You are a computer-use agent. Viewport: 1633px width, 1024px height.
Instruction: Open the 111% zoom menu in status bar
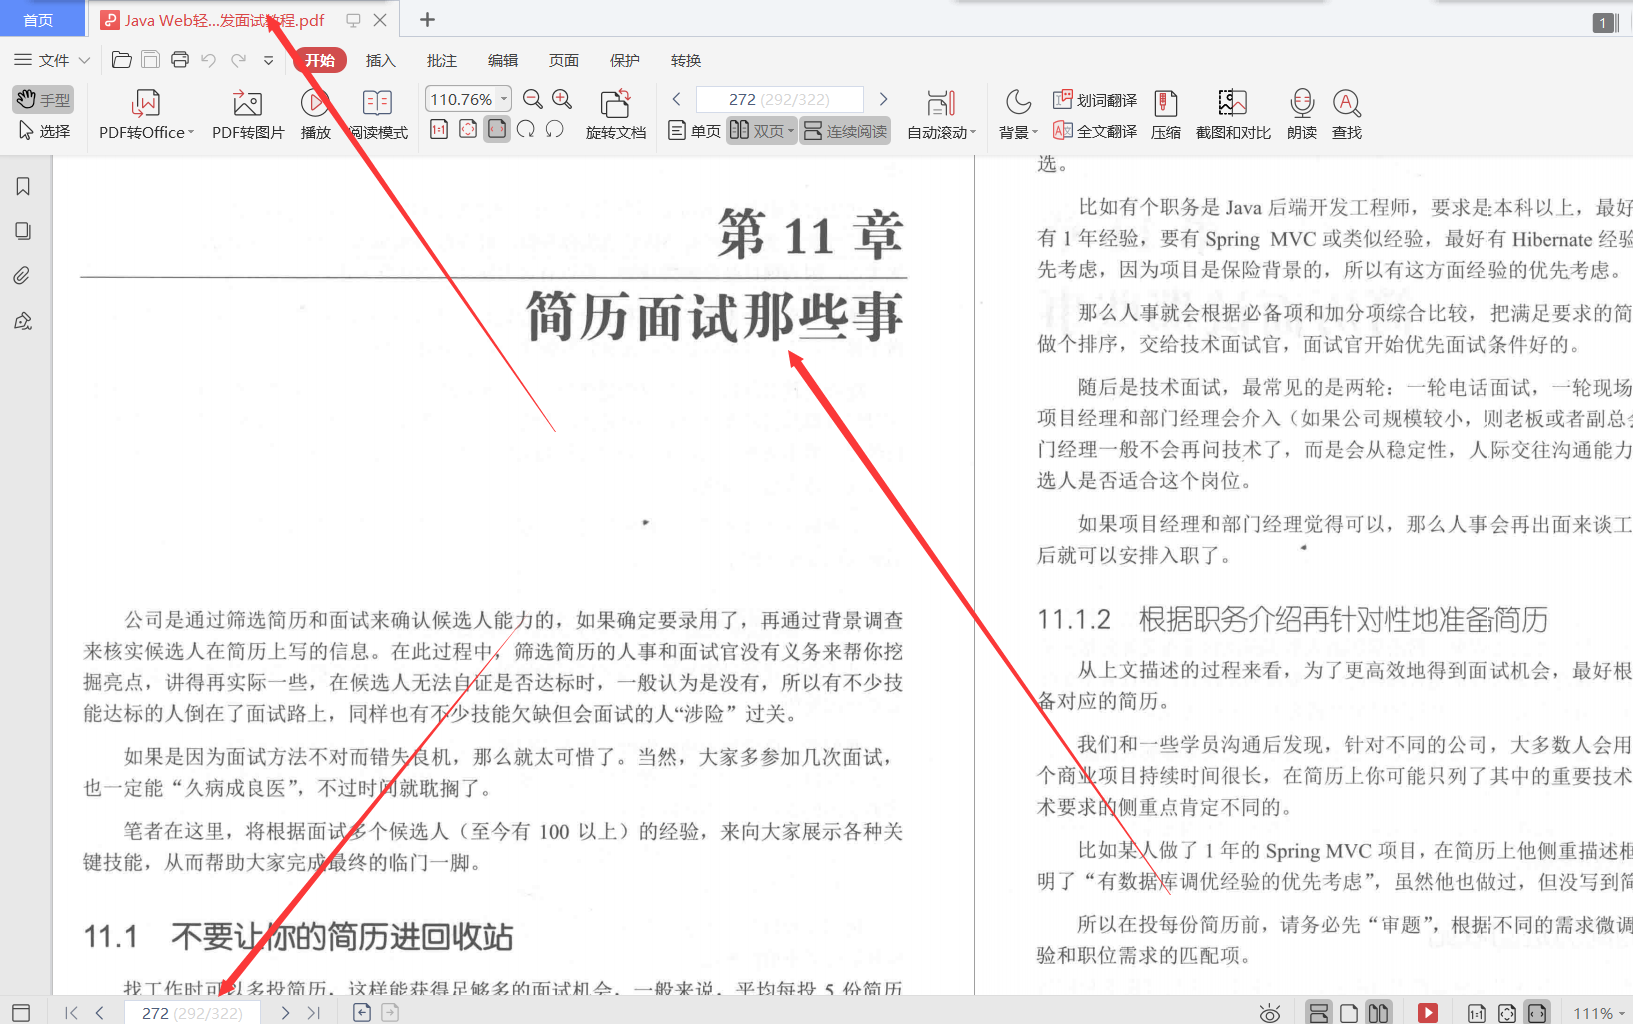[x=1598, y=1013]
